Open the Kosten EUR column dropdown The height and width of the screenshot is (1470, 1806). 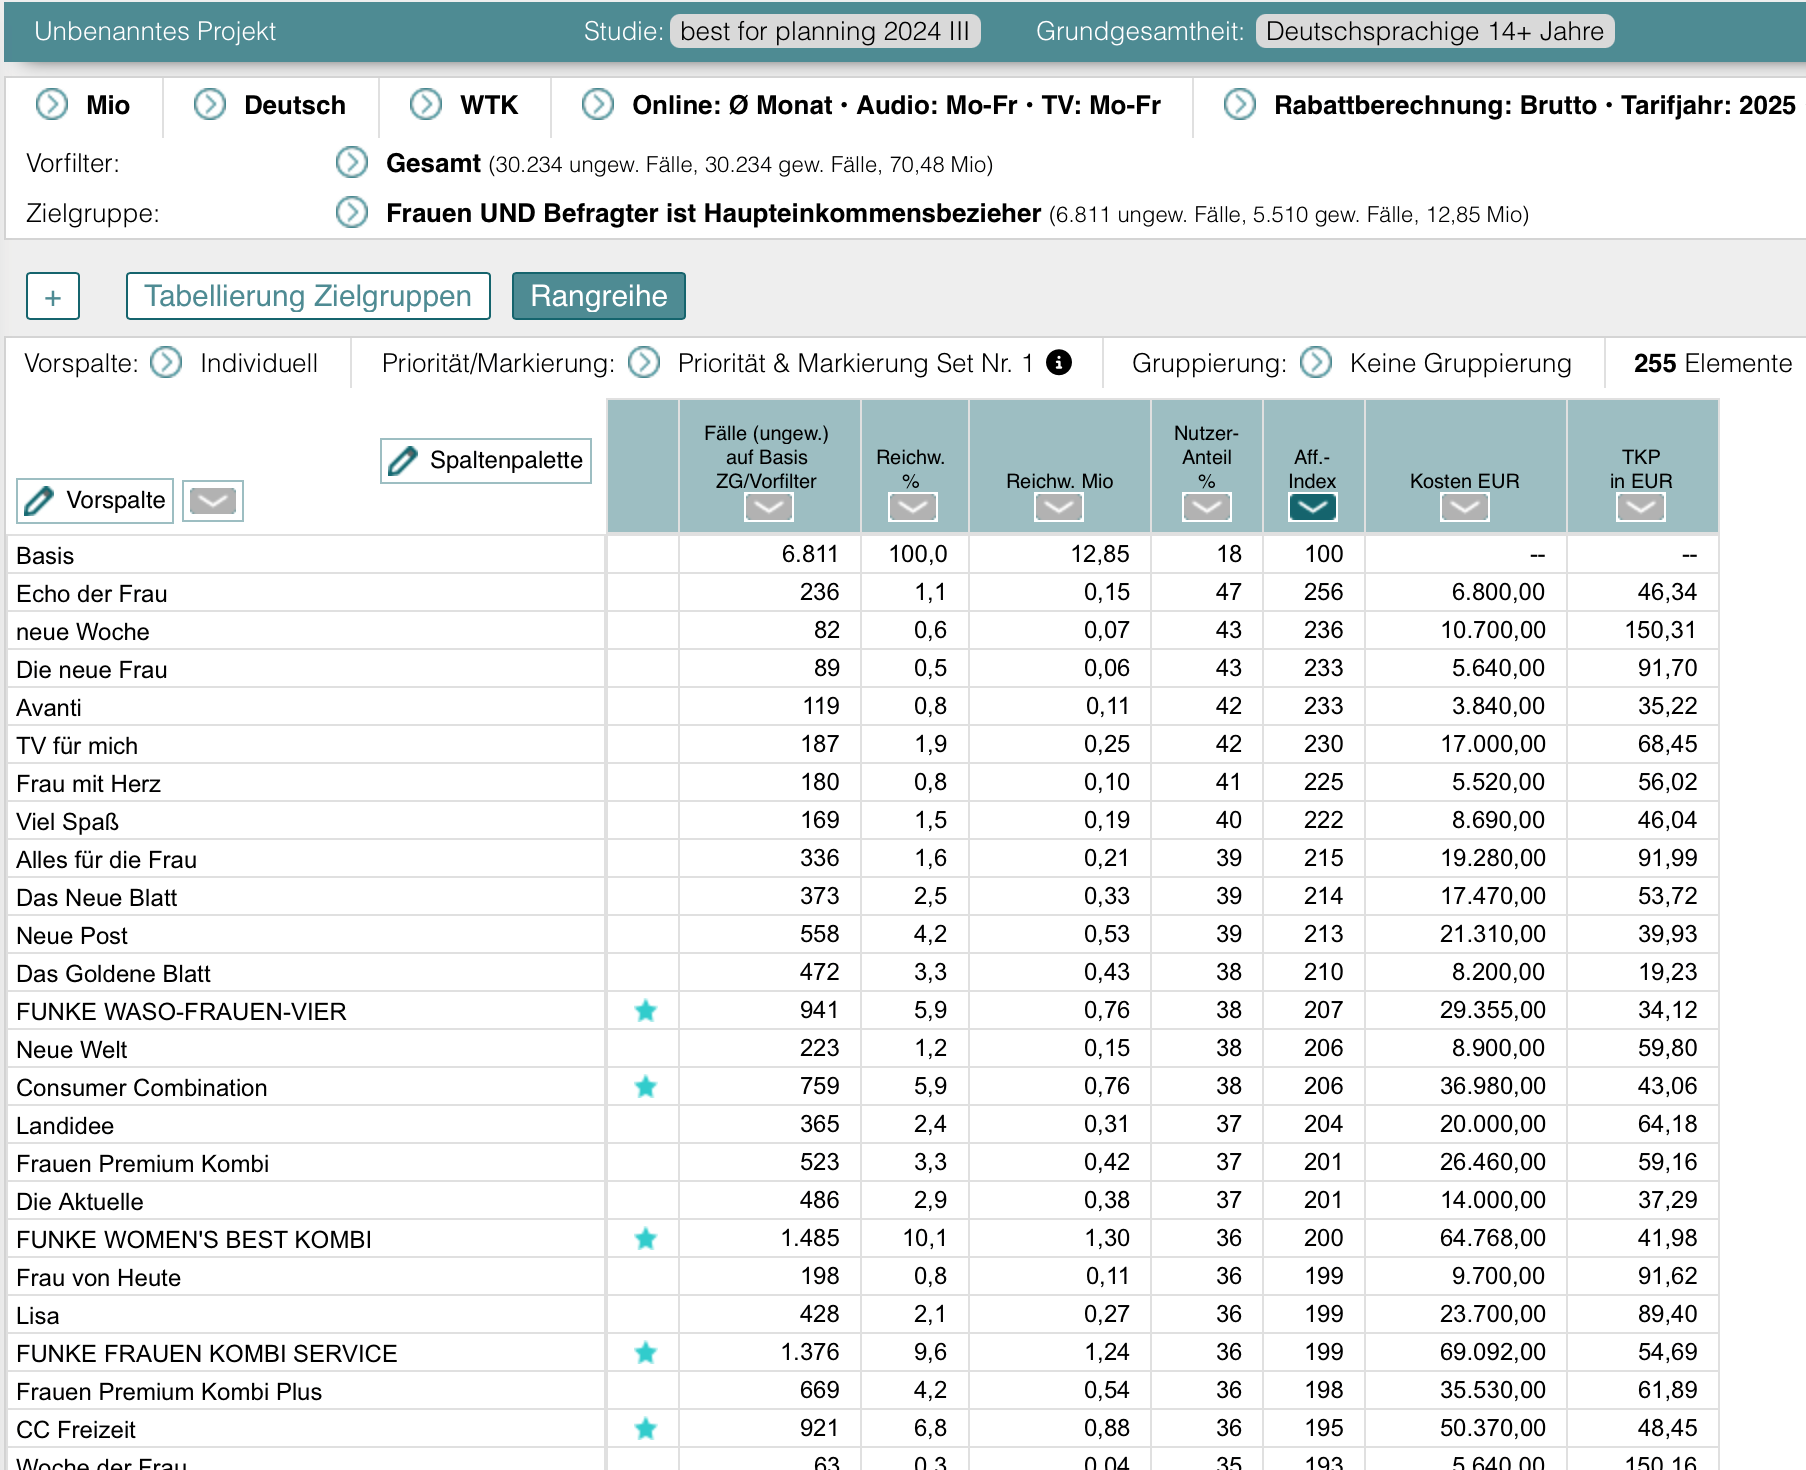point(1464,508)
